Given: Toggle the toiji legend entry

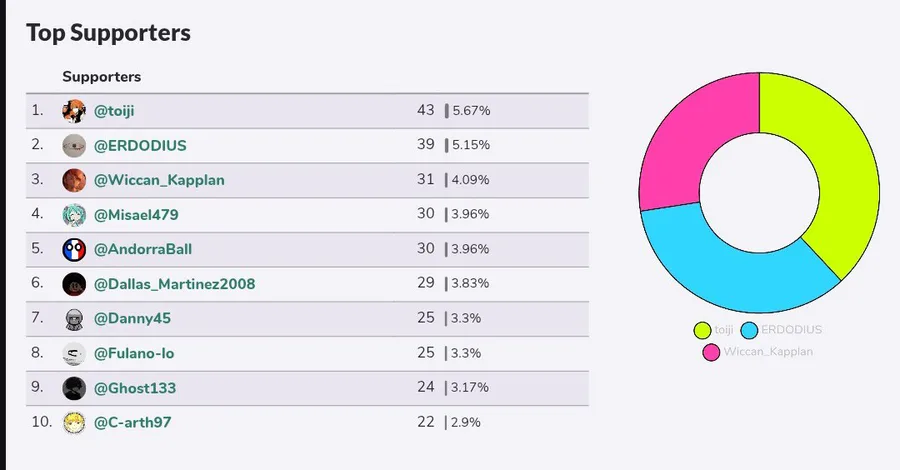Looking at the screenshot, I should (714, 330).
